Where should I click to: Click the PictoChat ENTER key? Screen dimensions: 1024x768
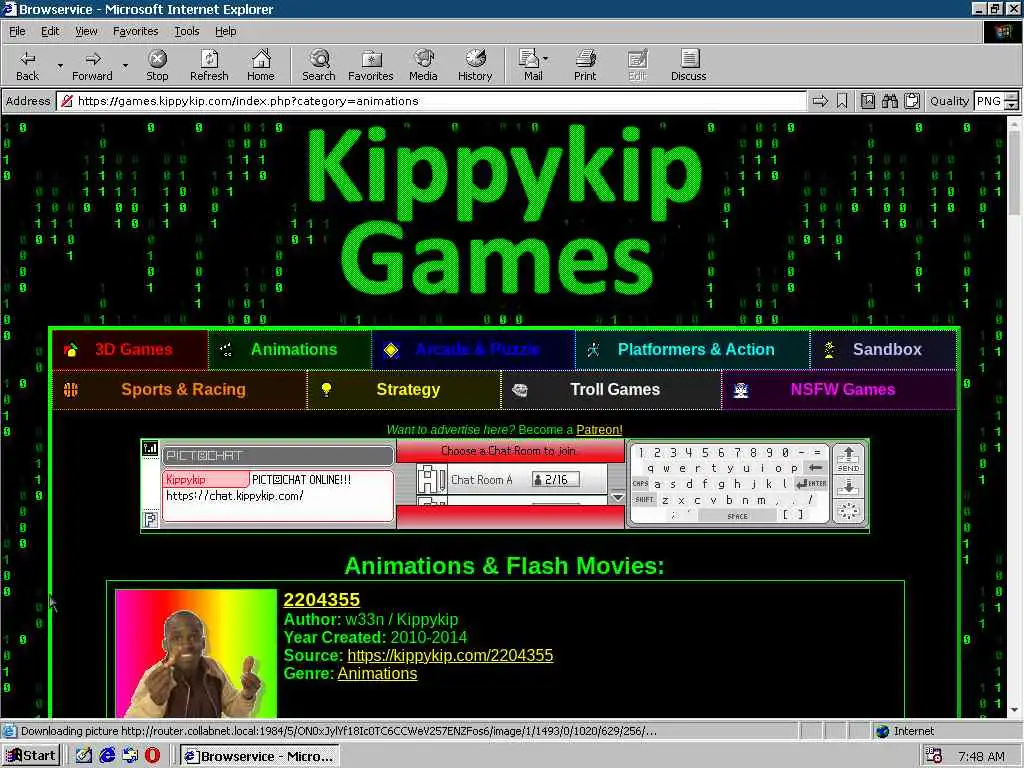click(811, 483)
